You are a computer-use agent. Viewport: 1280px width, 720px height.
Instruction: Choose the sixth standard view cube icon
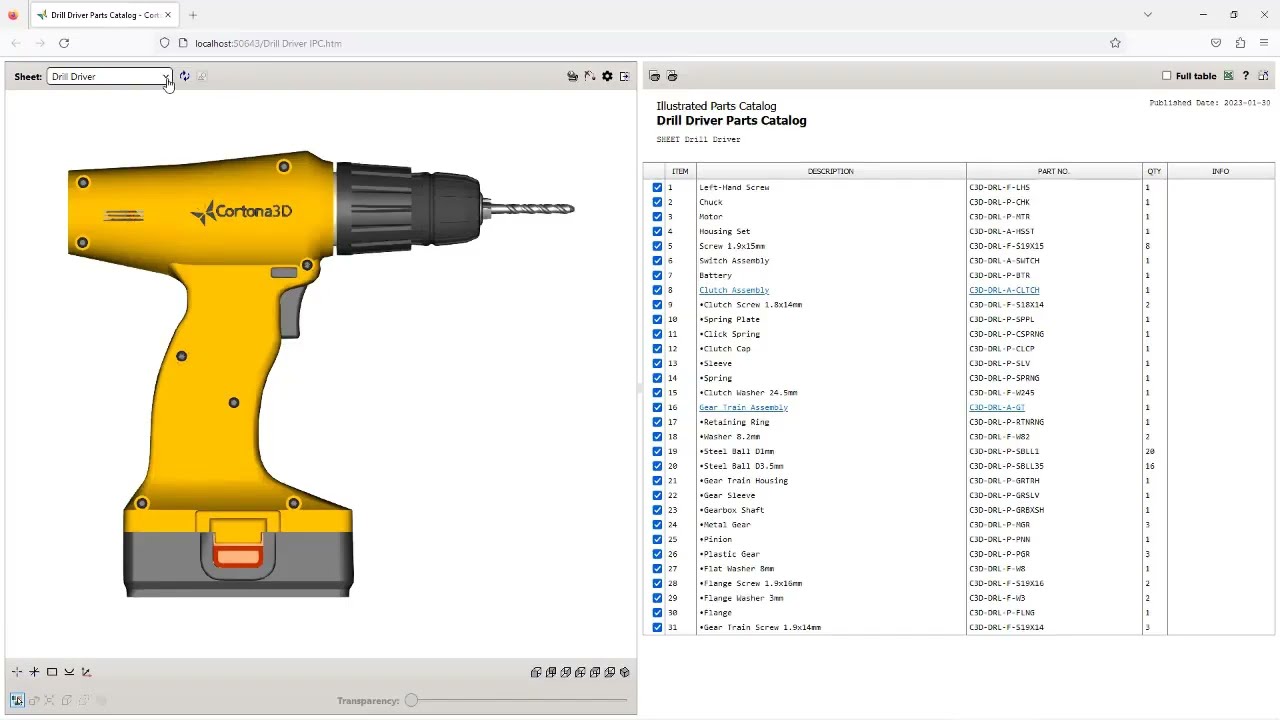(610, 672)
